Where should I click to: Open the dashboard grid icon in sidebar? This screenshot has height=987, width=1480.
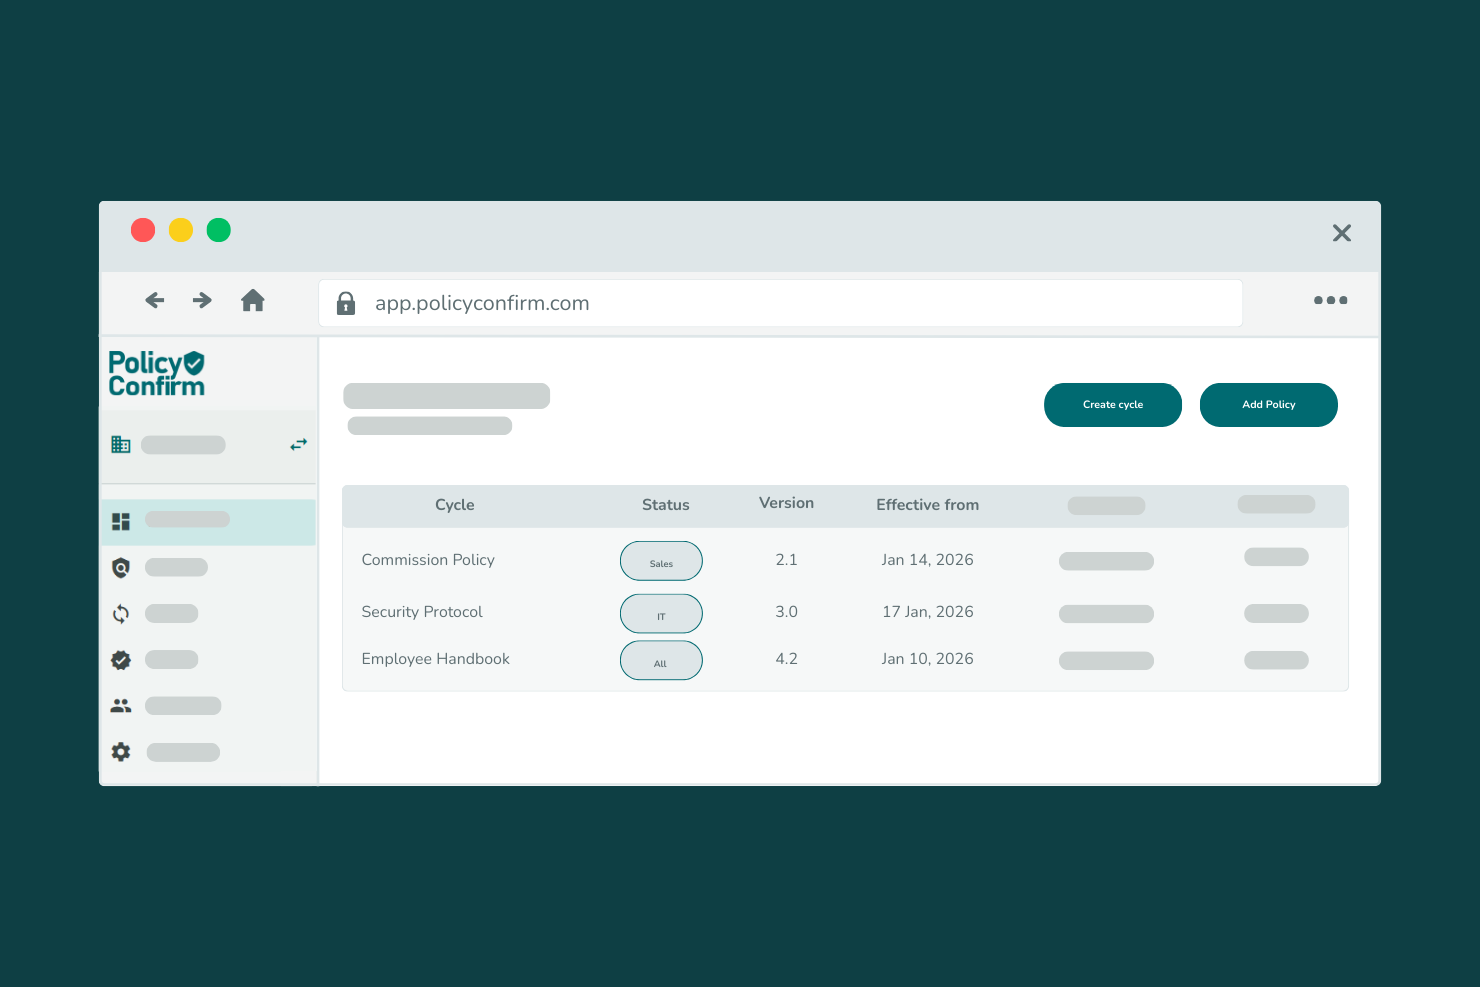click(121, 521)
